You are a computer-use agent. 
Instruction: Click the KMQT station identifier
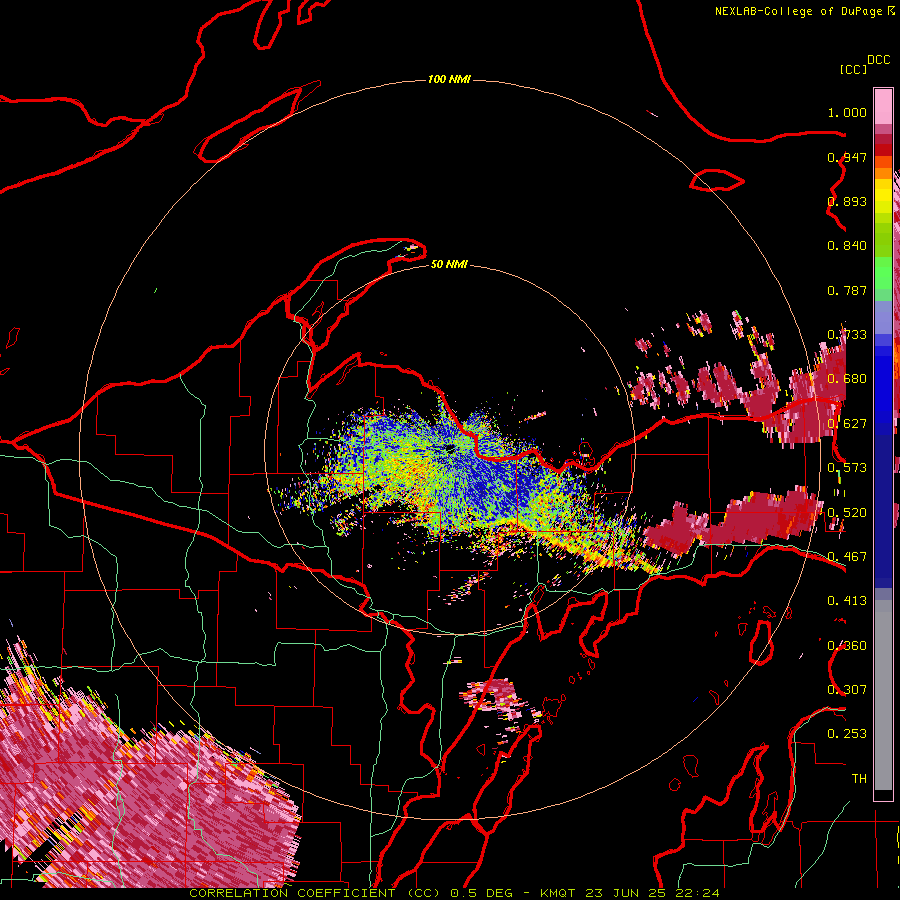(x=557, y=893)
